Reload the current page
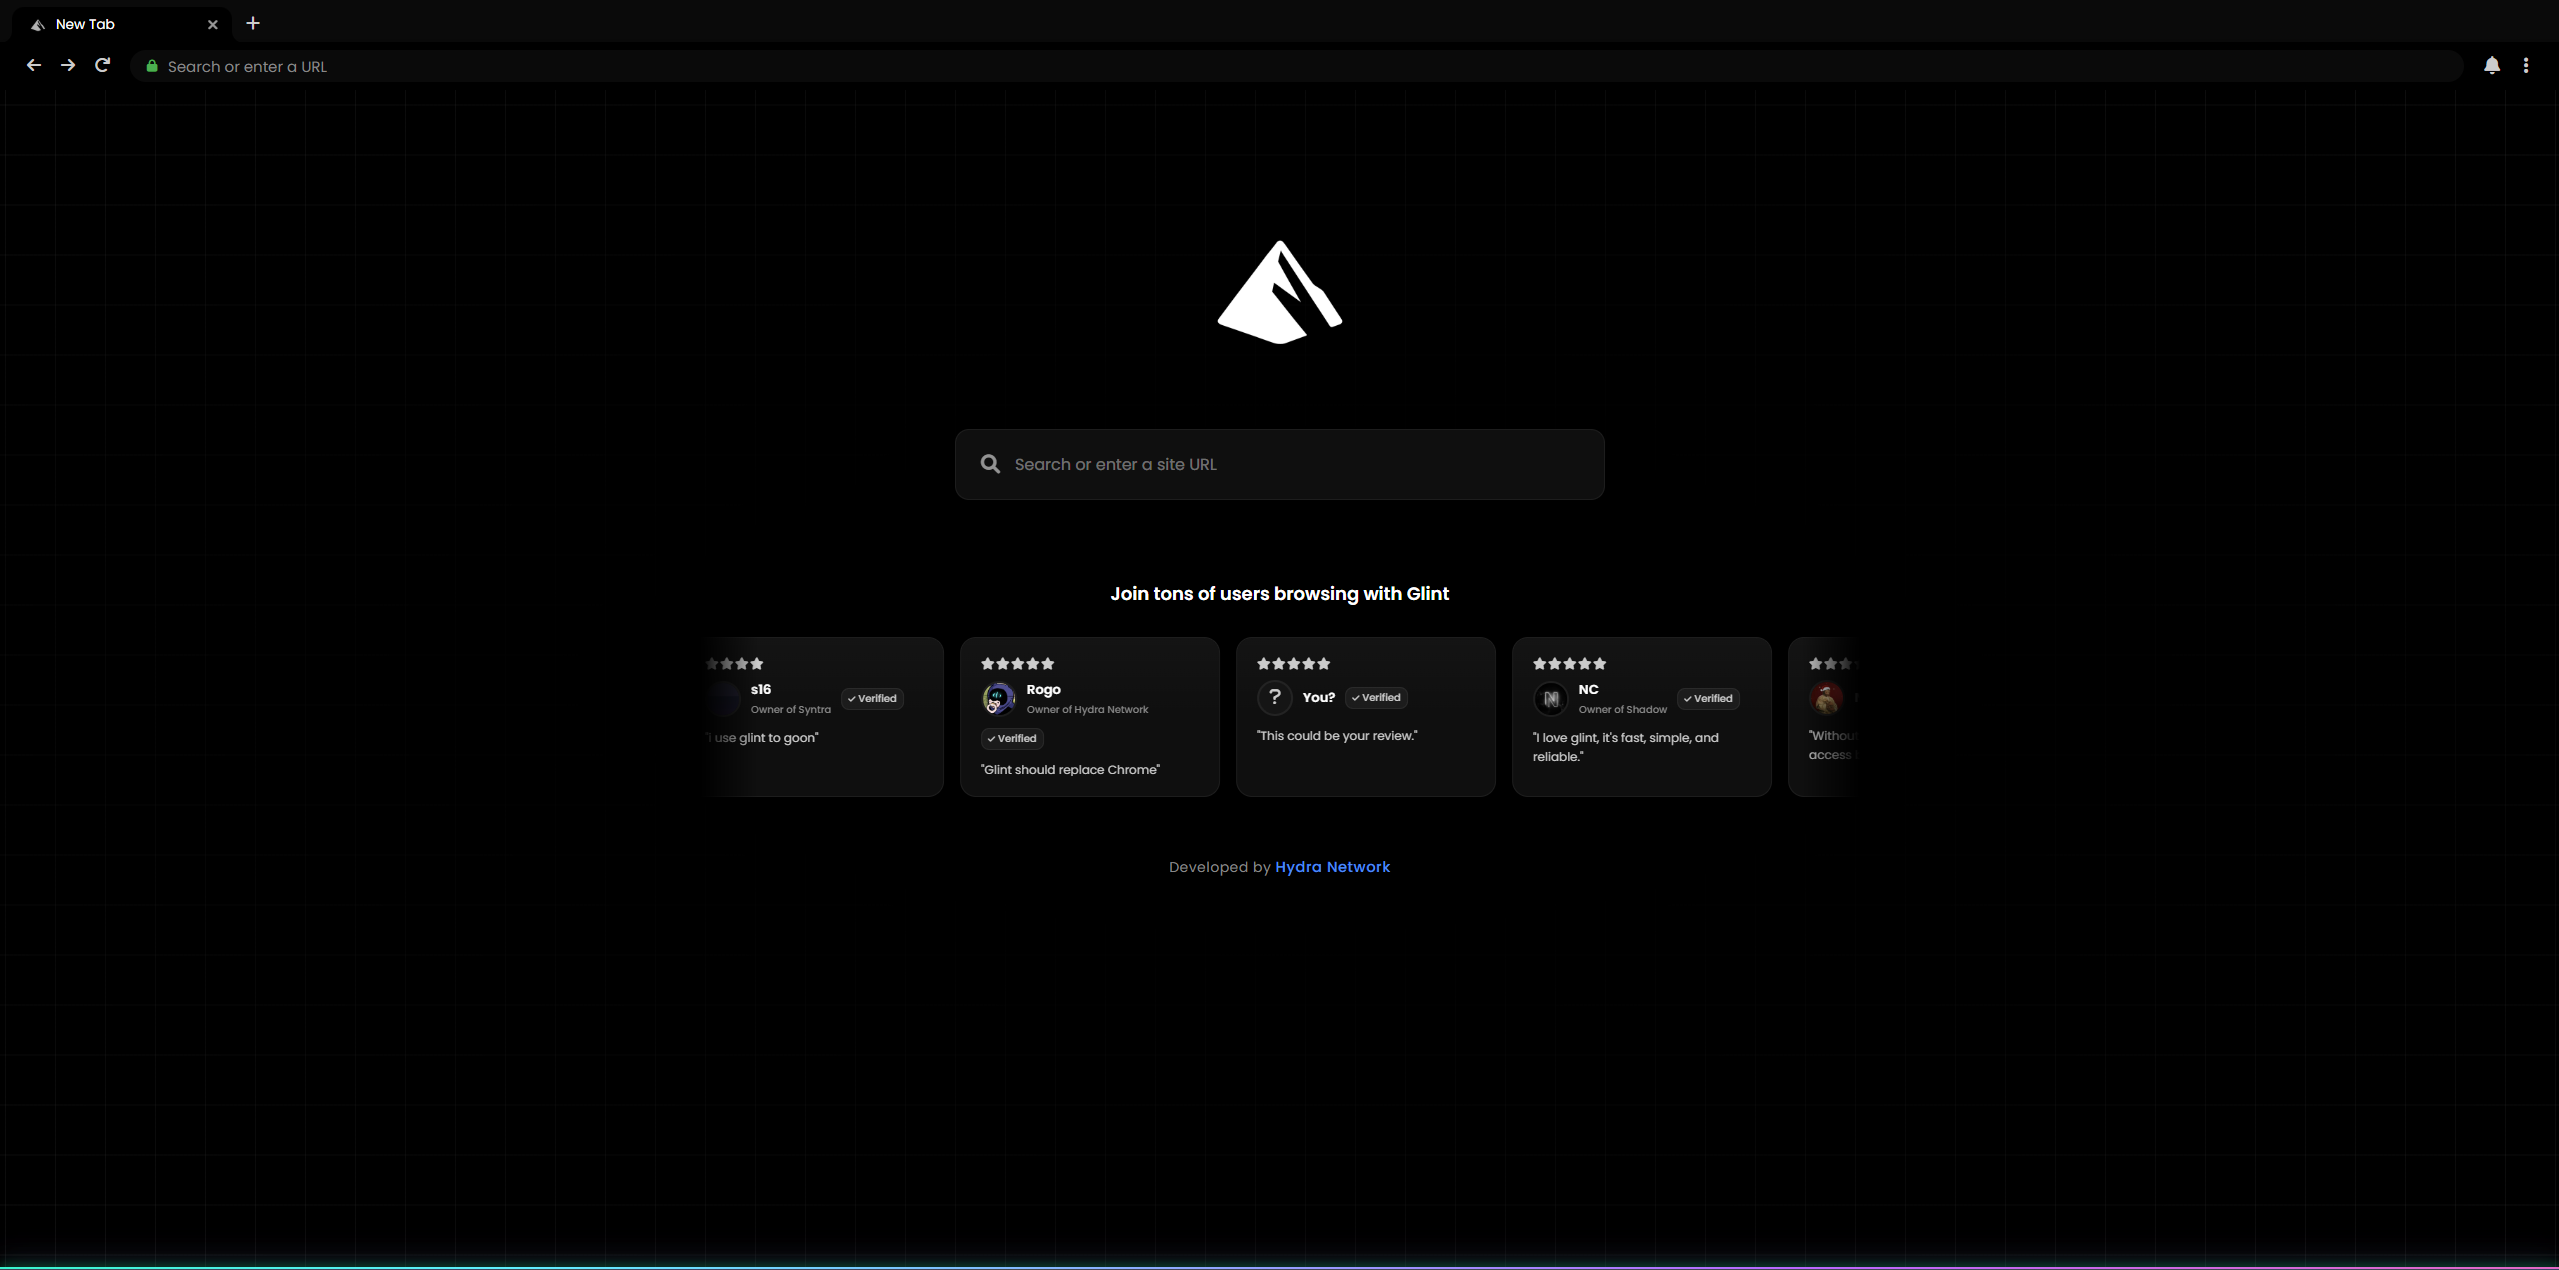The image size is (2559, 1270). [103, 65]
